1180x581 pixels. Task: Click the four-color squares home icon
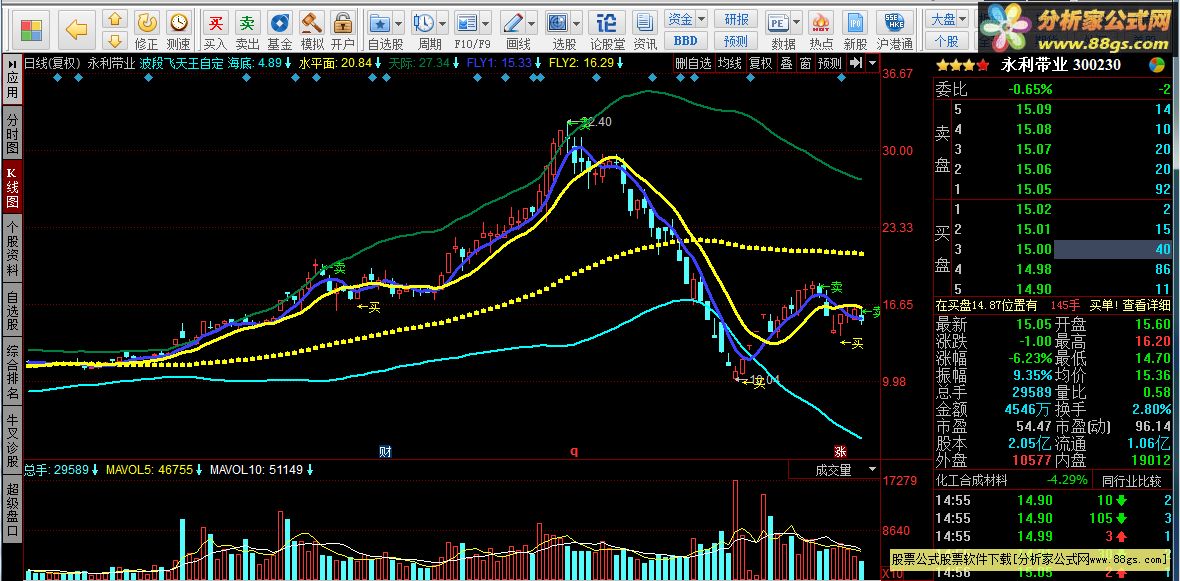tap(31, 30)
